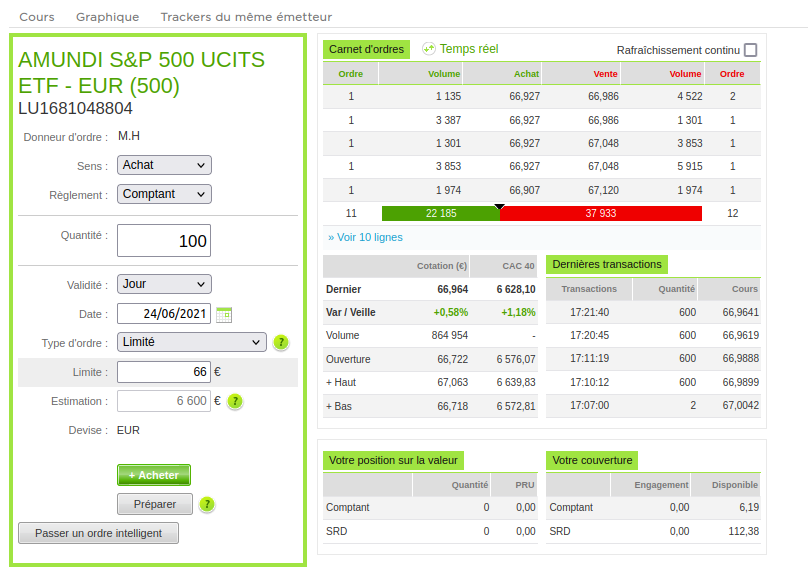Open the Validité dropdown set to Jour
This screenshot has width=808, height=579.
(164, 284)
